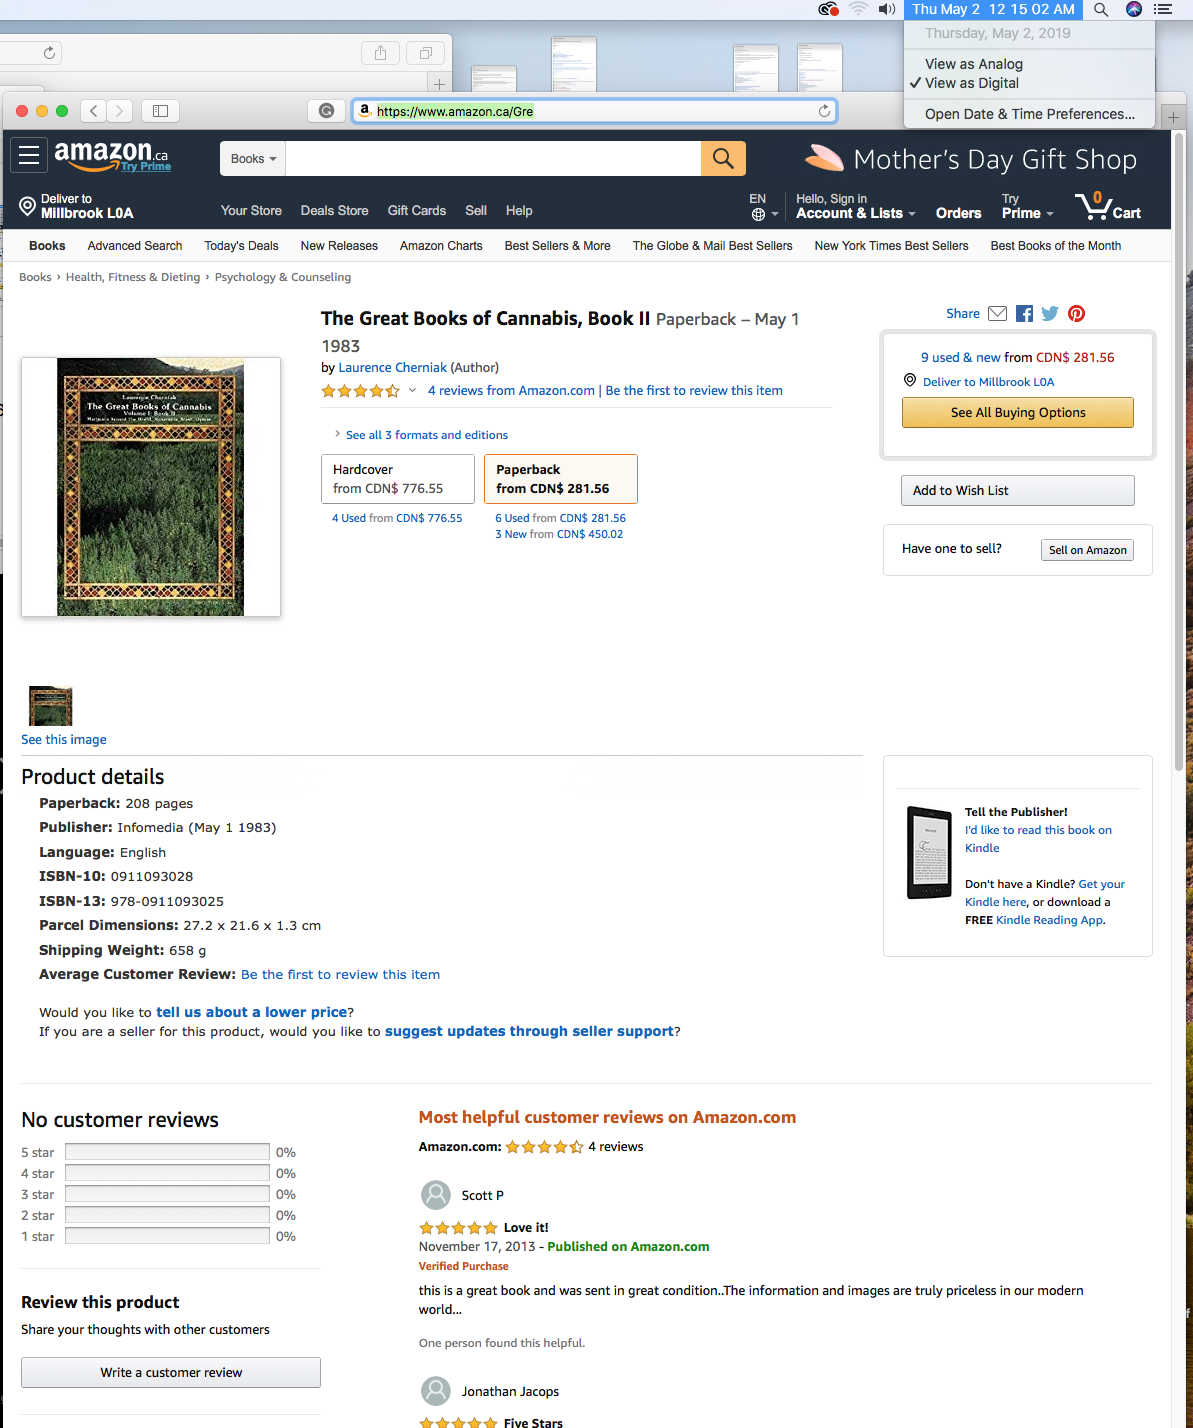The height and width of the screenshot is (1428, 1193).
Task: Share on Twitter icon
Action: [x=1050, y=313]
